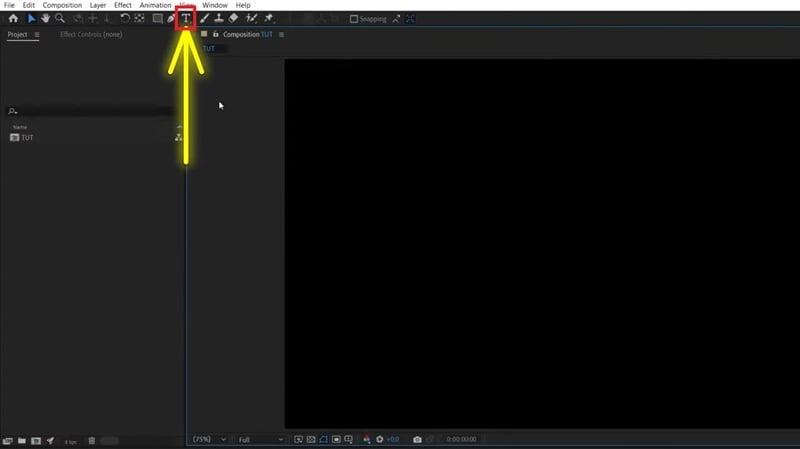Screen dimensions: 800x449
Task: Open the File menu
Action: (9, 5)
